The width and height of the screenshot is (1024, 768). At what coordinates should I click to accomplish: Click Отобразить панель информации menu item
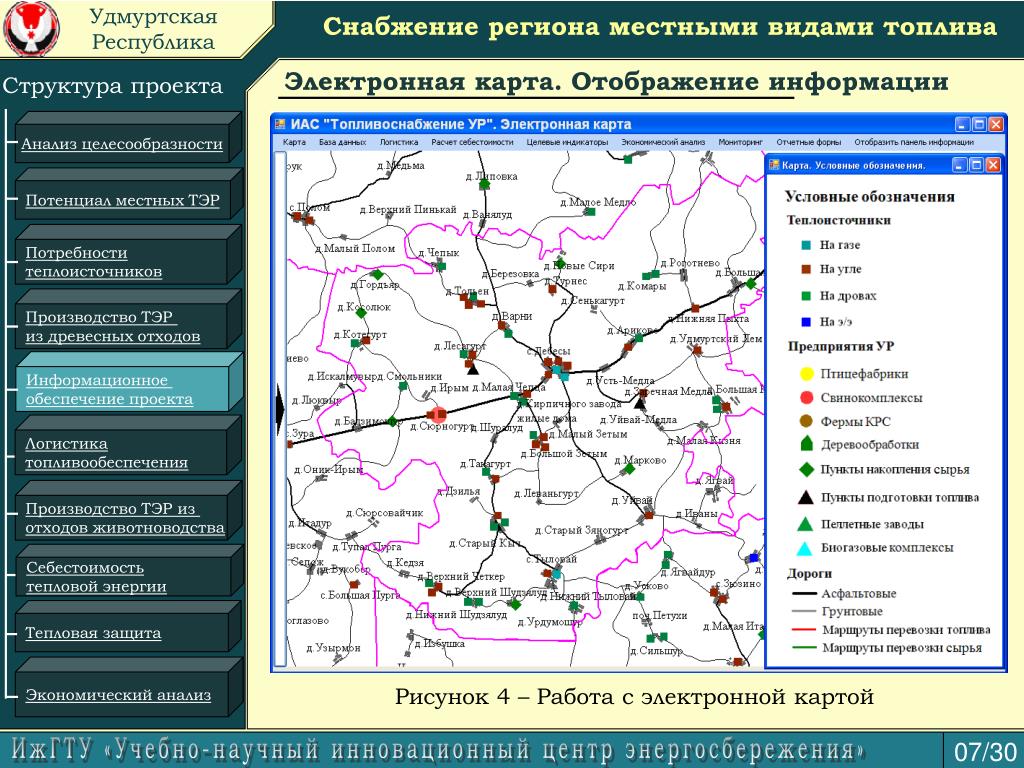(x=914, y=142)
